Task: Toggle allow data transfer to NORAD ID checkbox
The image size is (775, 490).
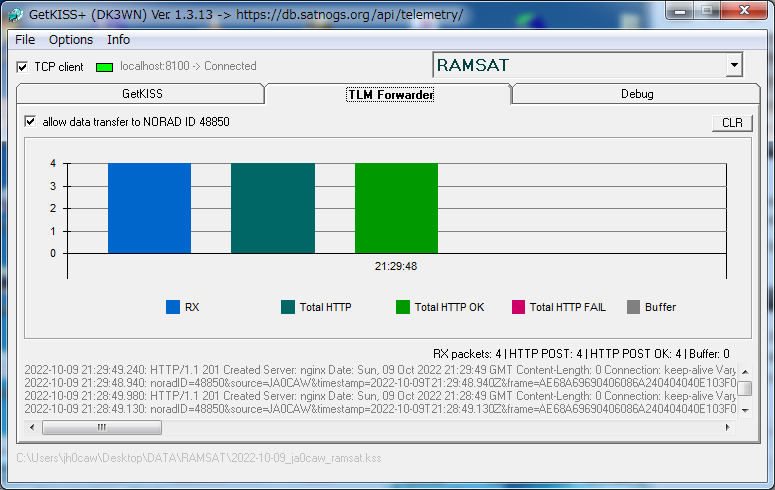Action: (31, 122)
